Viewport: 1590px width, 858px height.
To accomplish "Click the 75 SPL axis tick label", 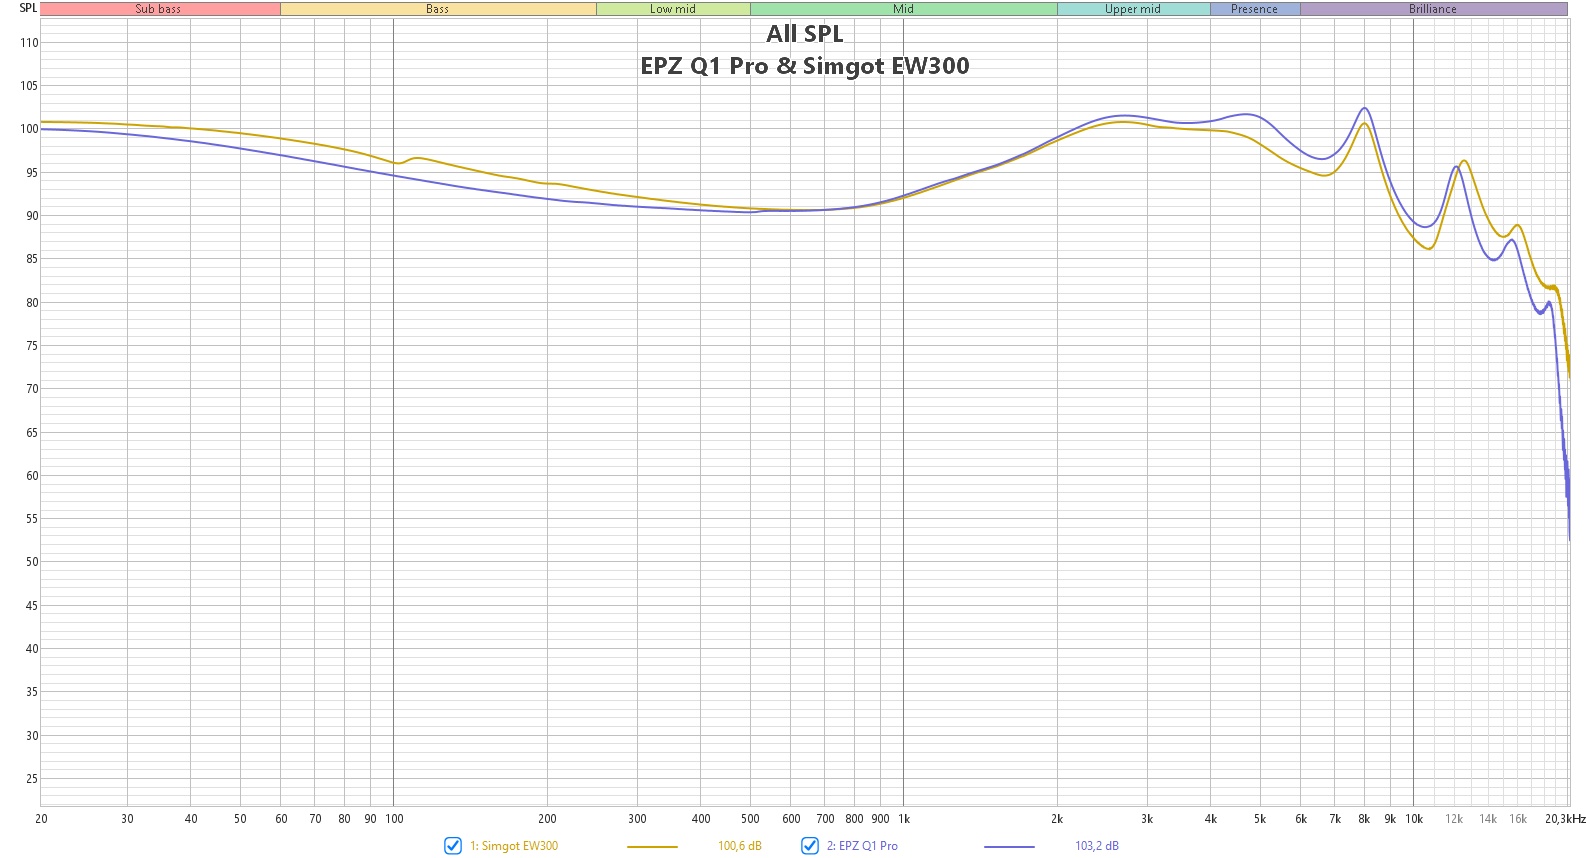I will 32,346.
